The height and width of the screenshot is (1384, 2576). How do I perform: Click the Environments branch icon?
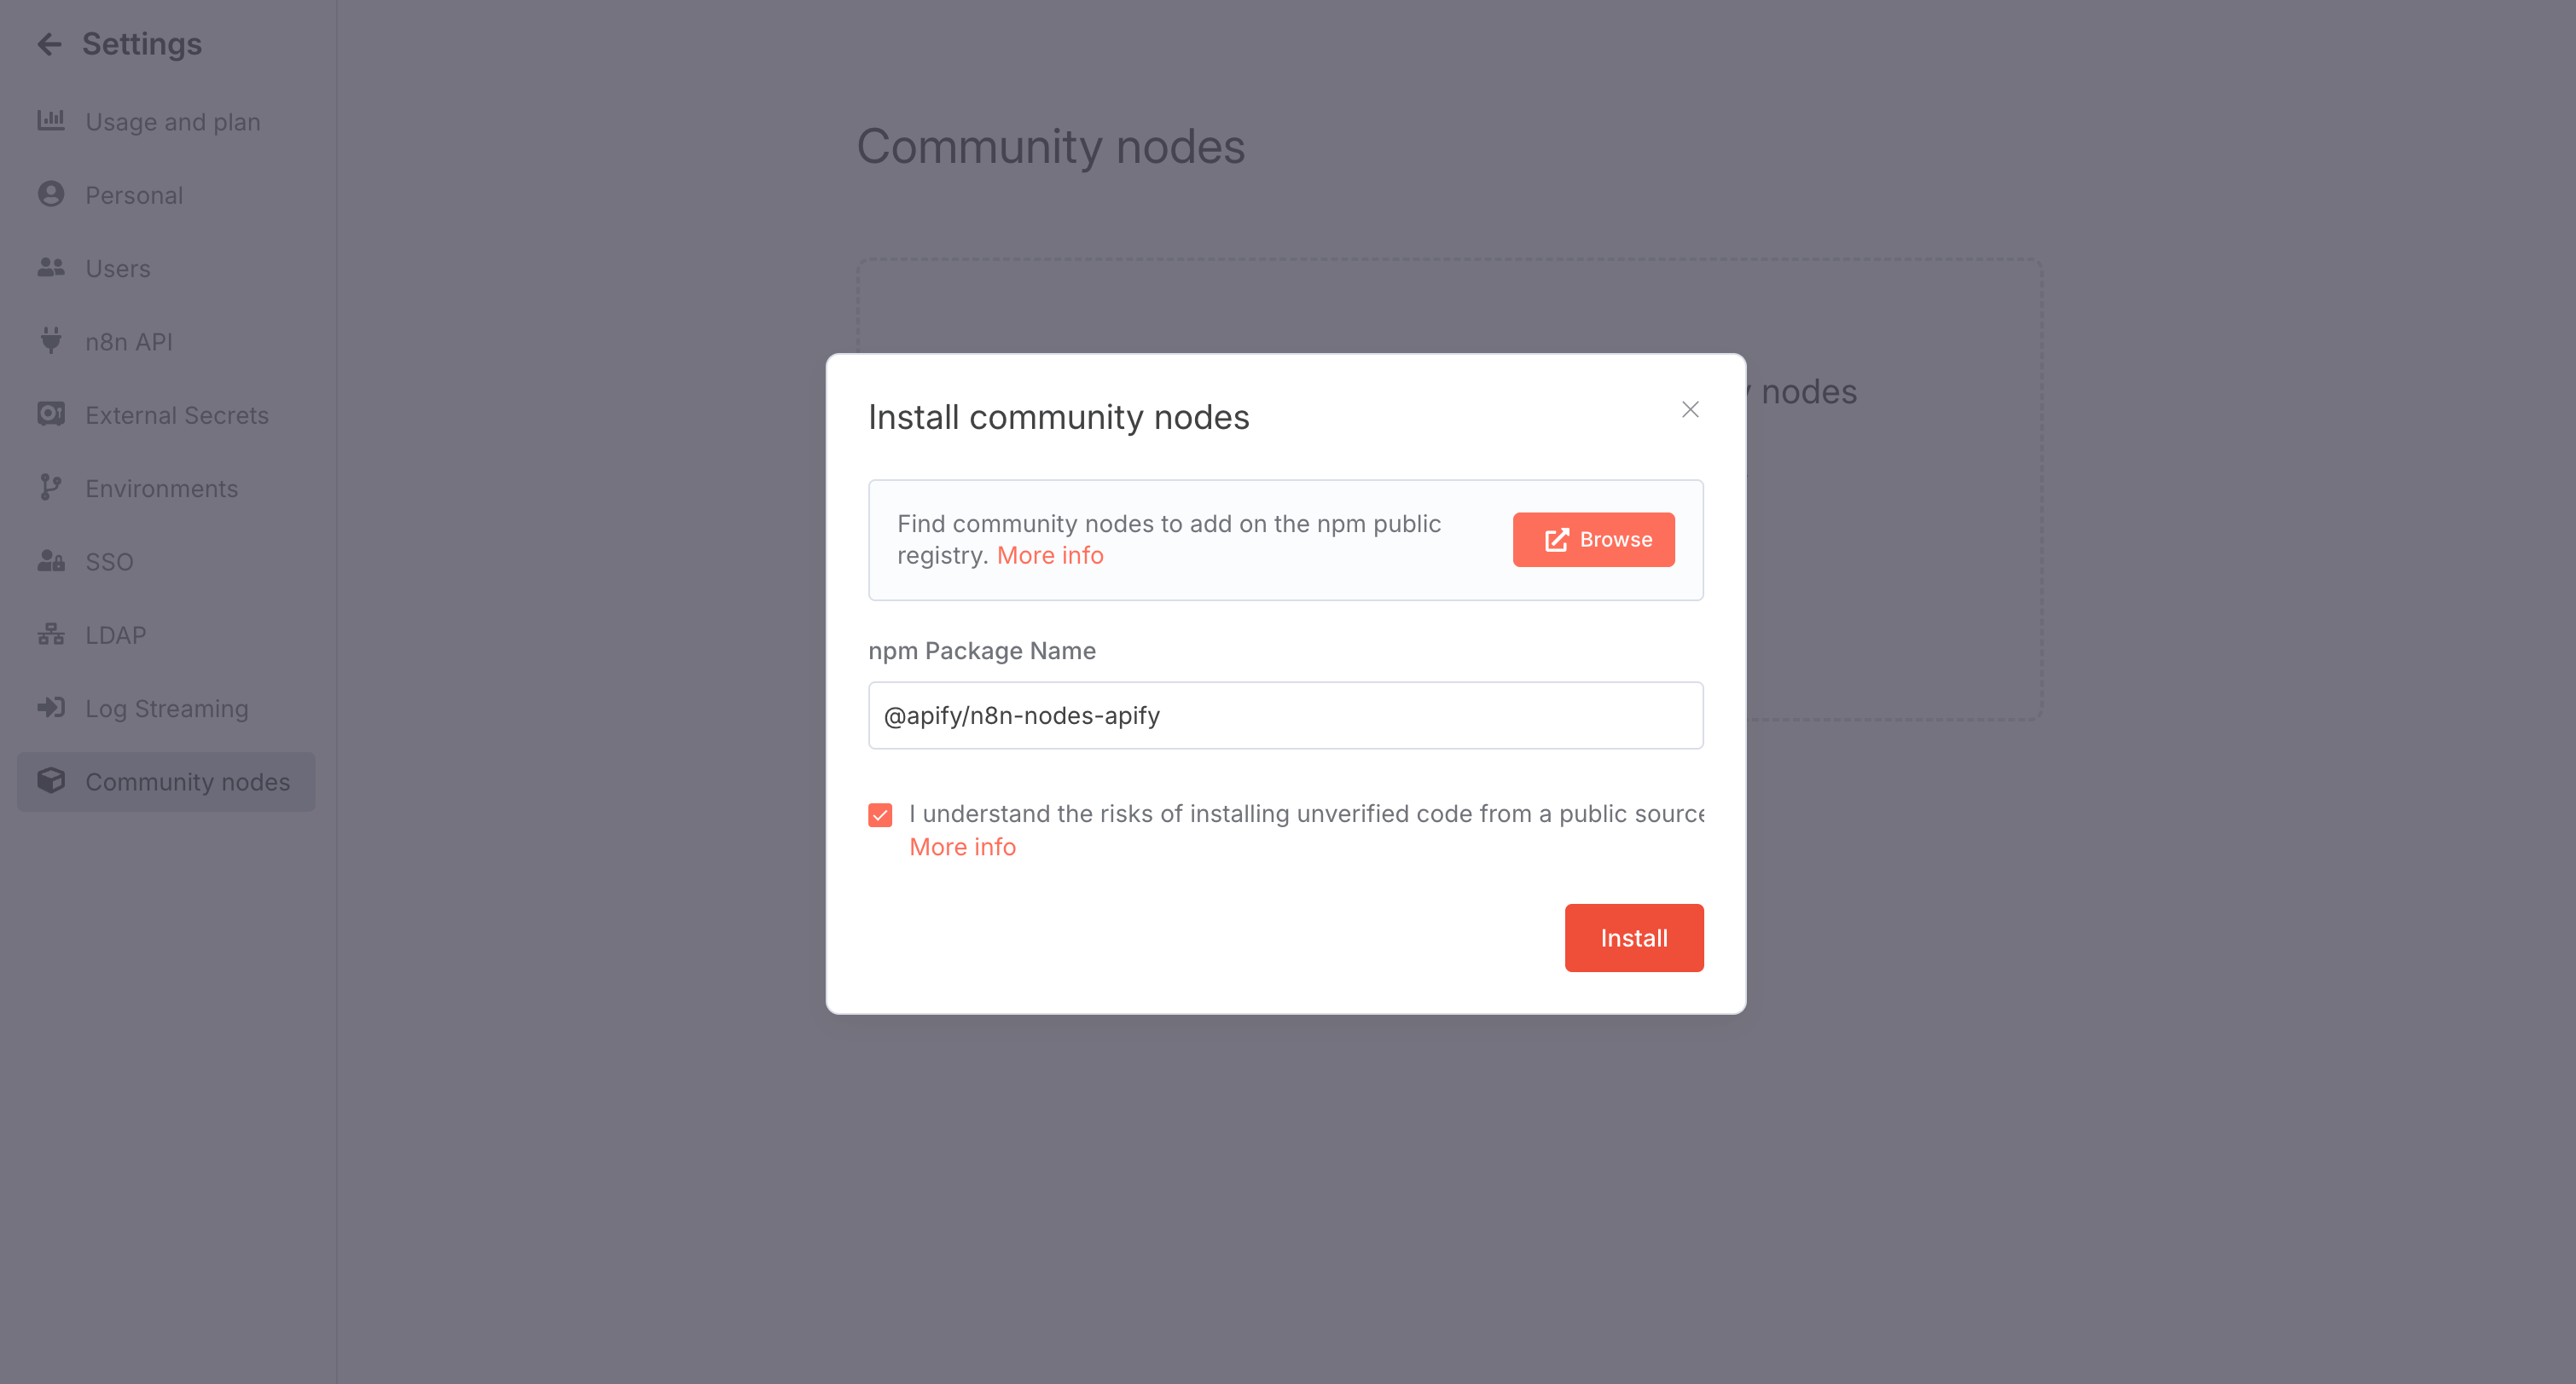[50, 488]
